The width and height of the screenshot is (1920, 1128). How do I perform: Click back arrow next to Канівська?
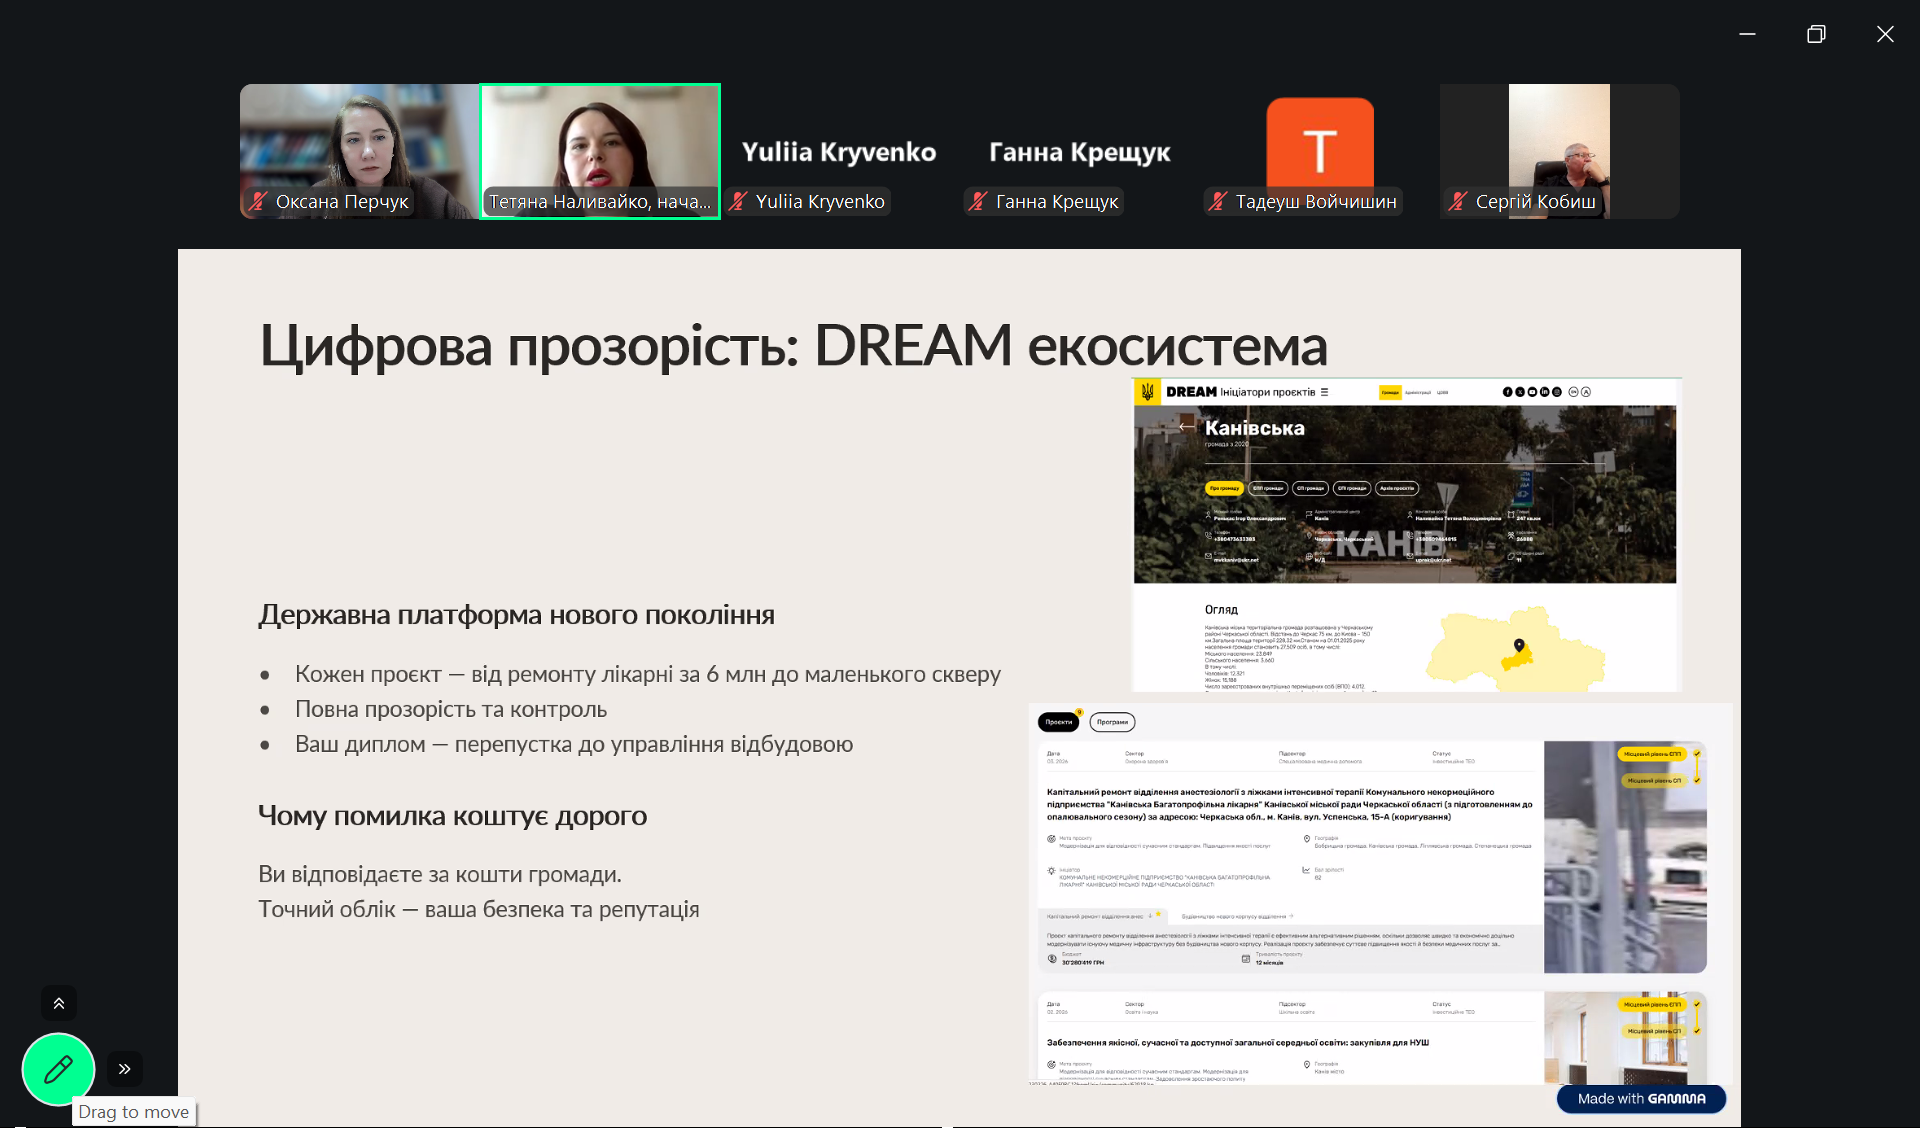(x=1187, y=427)
